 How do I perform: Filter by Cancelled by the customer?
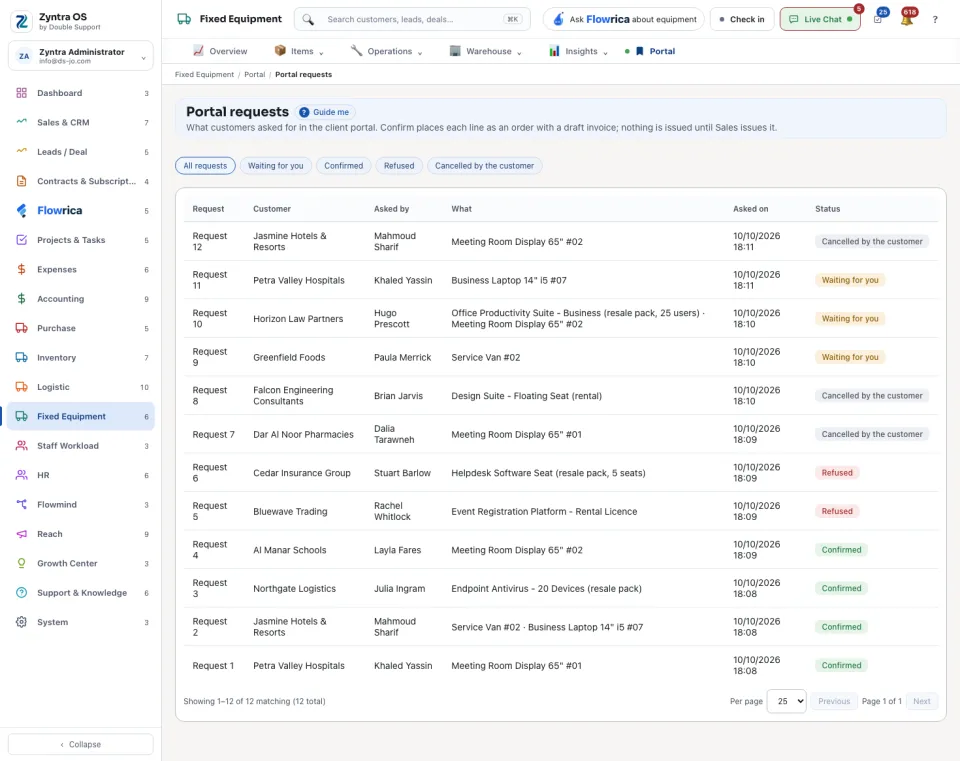point(484,166)
